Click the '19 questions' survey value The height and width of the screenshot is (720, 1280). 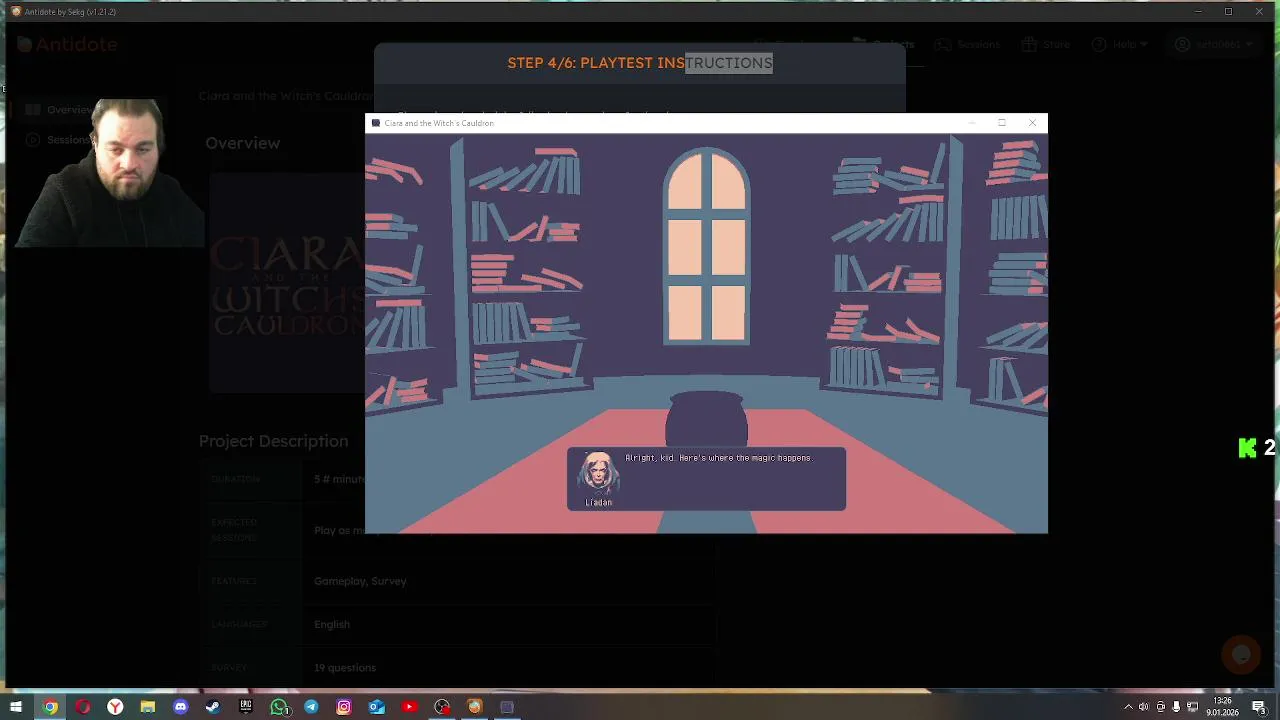tap(345, 667)
